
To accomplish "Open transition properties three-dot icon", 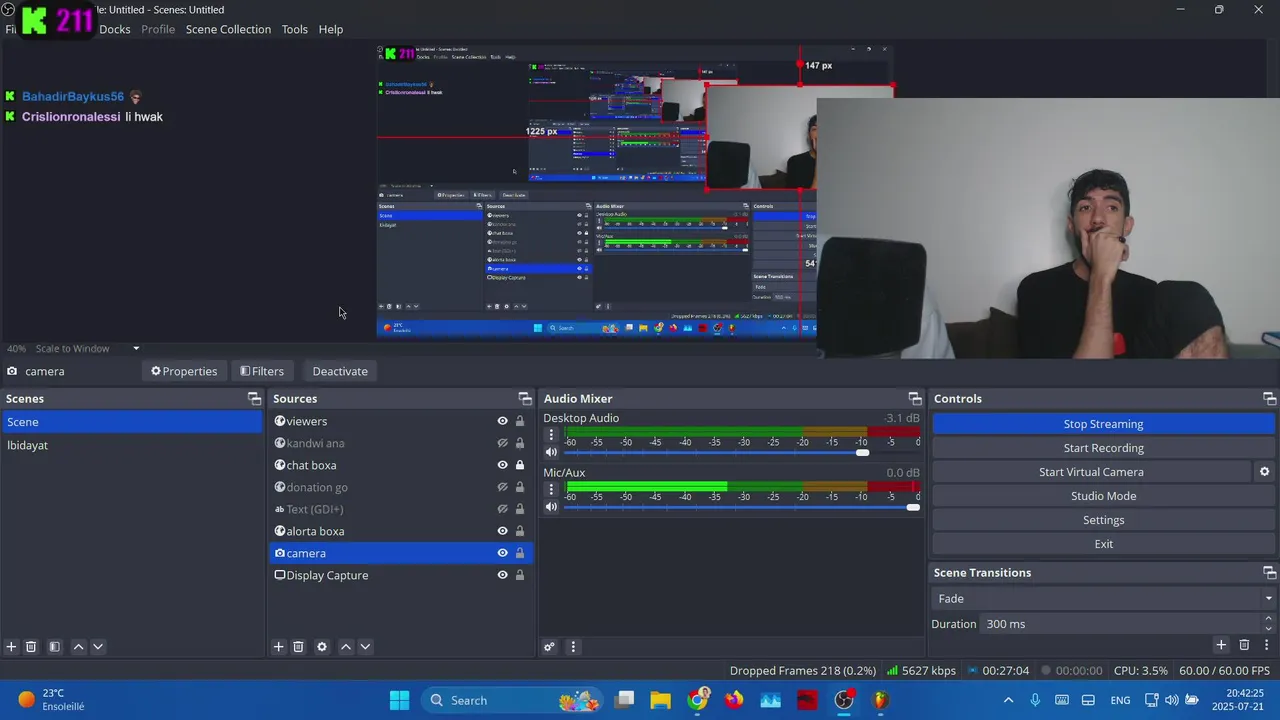I will [1267, 646].
